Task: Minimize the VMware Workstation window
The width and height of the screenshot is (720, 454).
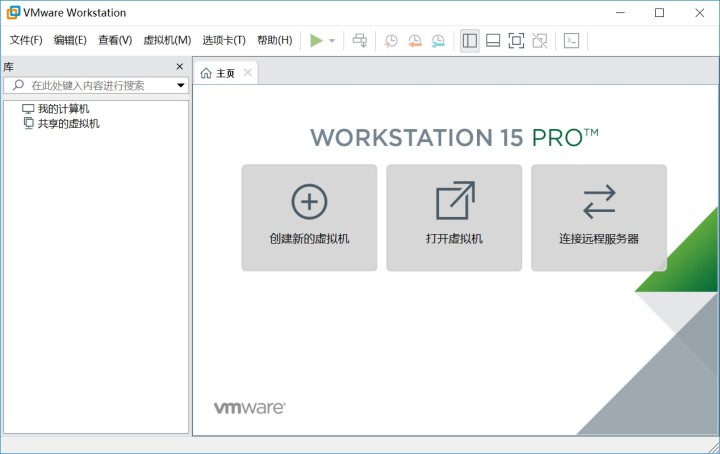Action: pos(620,13)
